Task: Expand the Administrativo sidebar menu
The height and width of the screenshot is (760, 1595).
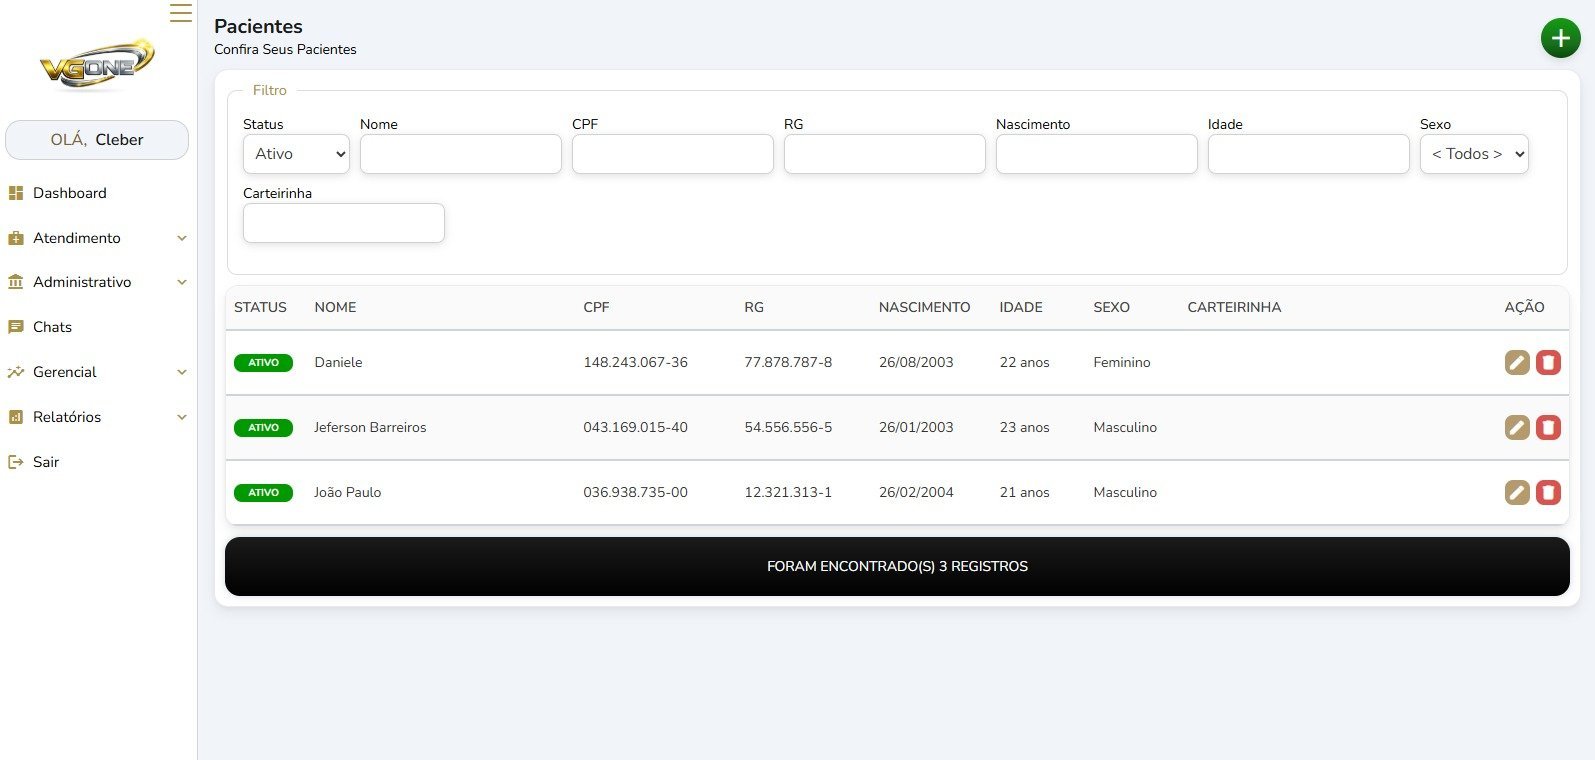Action: 97,282
